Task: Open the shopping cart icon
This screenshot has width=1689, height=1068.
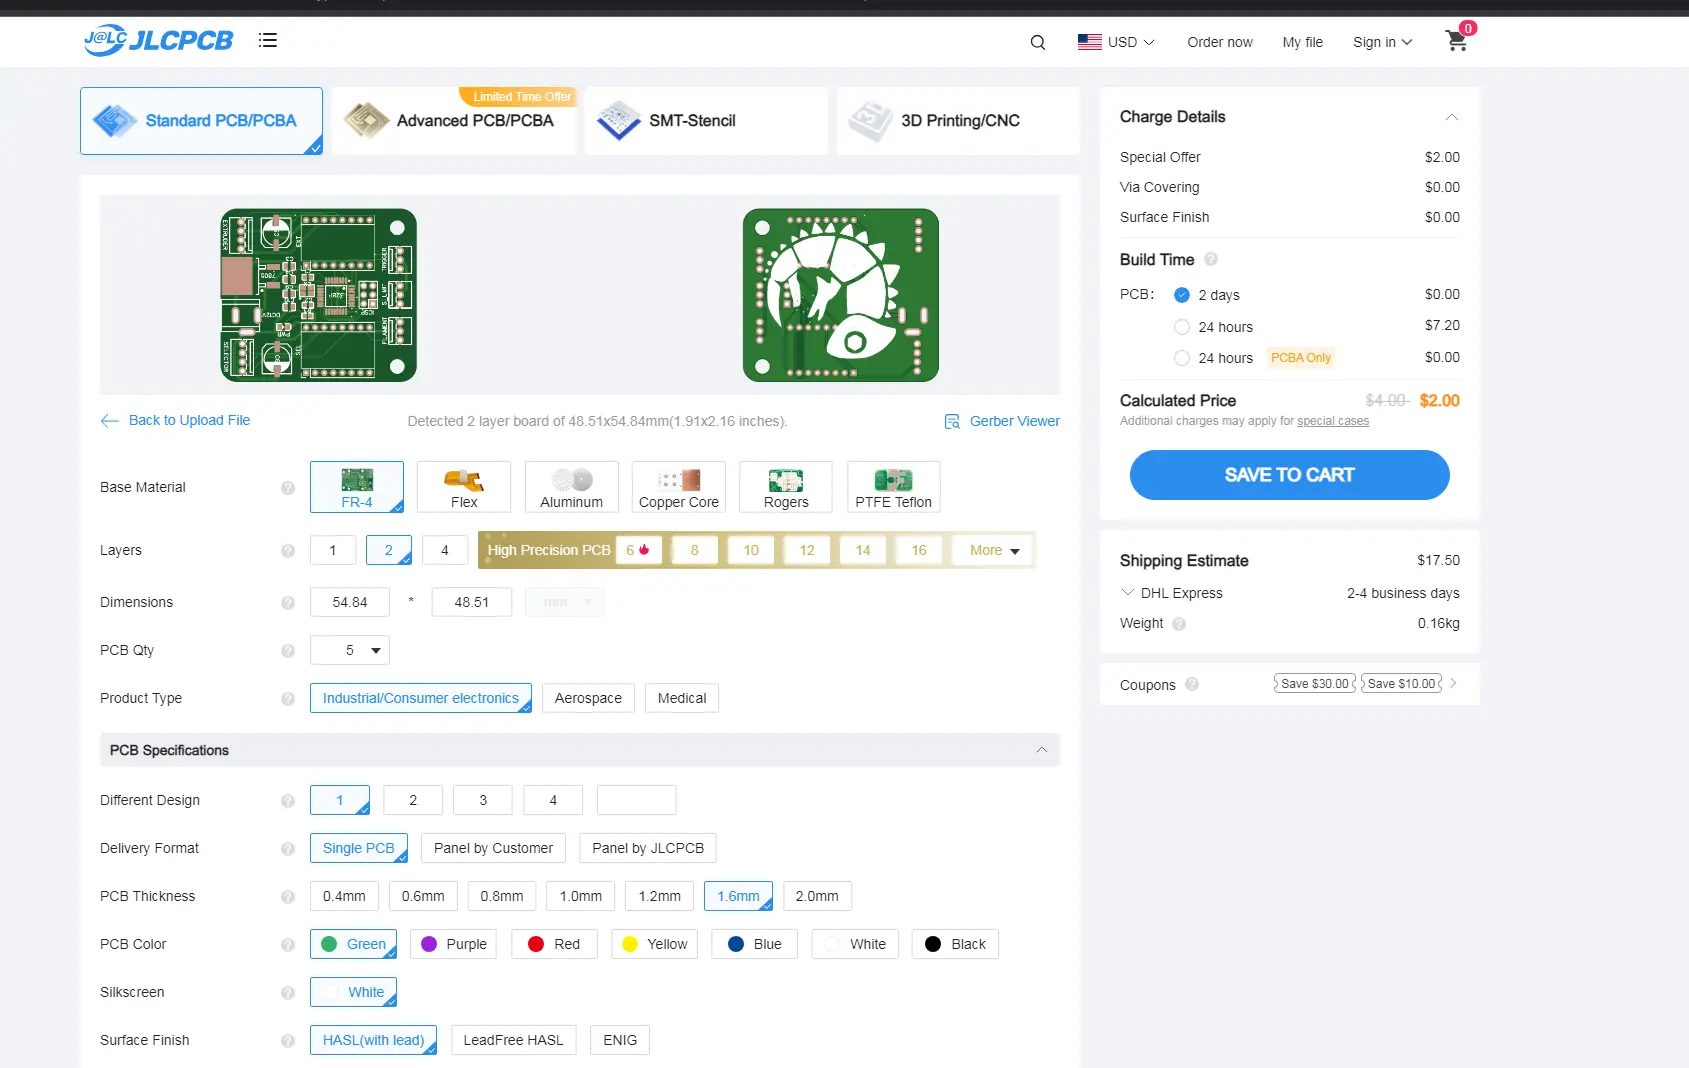Action: point(1457,40)
